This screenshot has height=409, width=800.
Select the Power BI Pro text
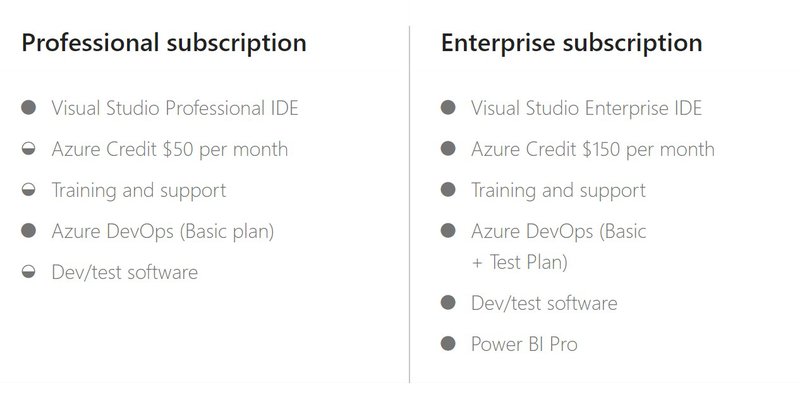[x=524, y=345]
